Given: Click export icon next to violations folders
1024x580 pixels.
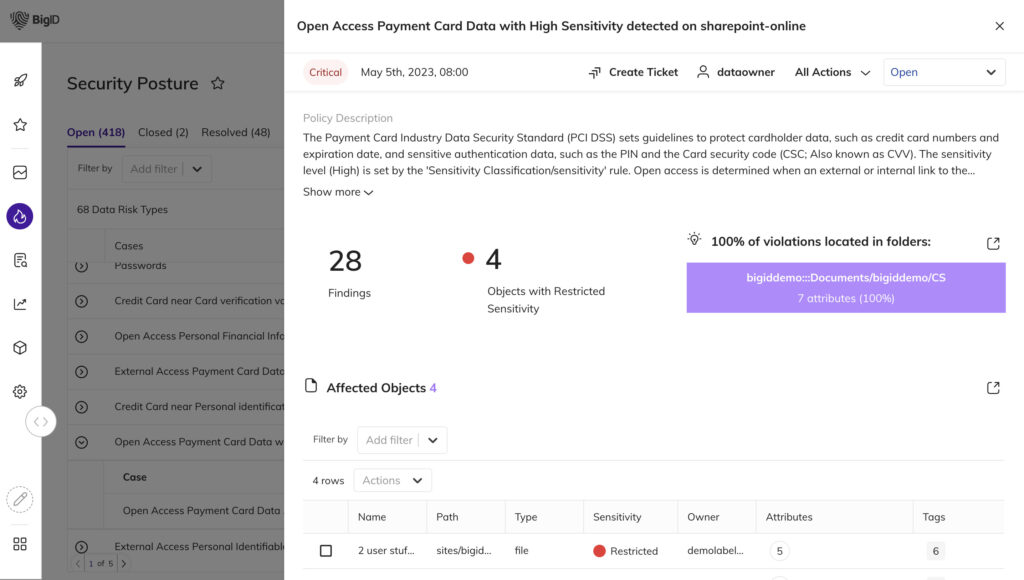Looking at the screenshot, I should [x=993, y=244].
